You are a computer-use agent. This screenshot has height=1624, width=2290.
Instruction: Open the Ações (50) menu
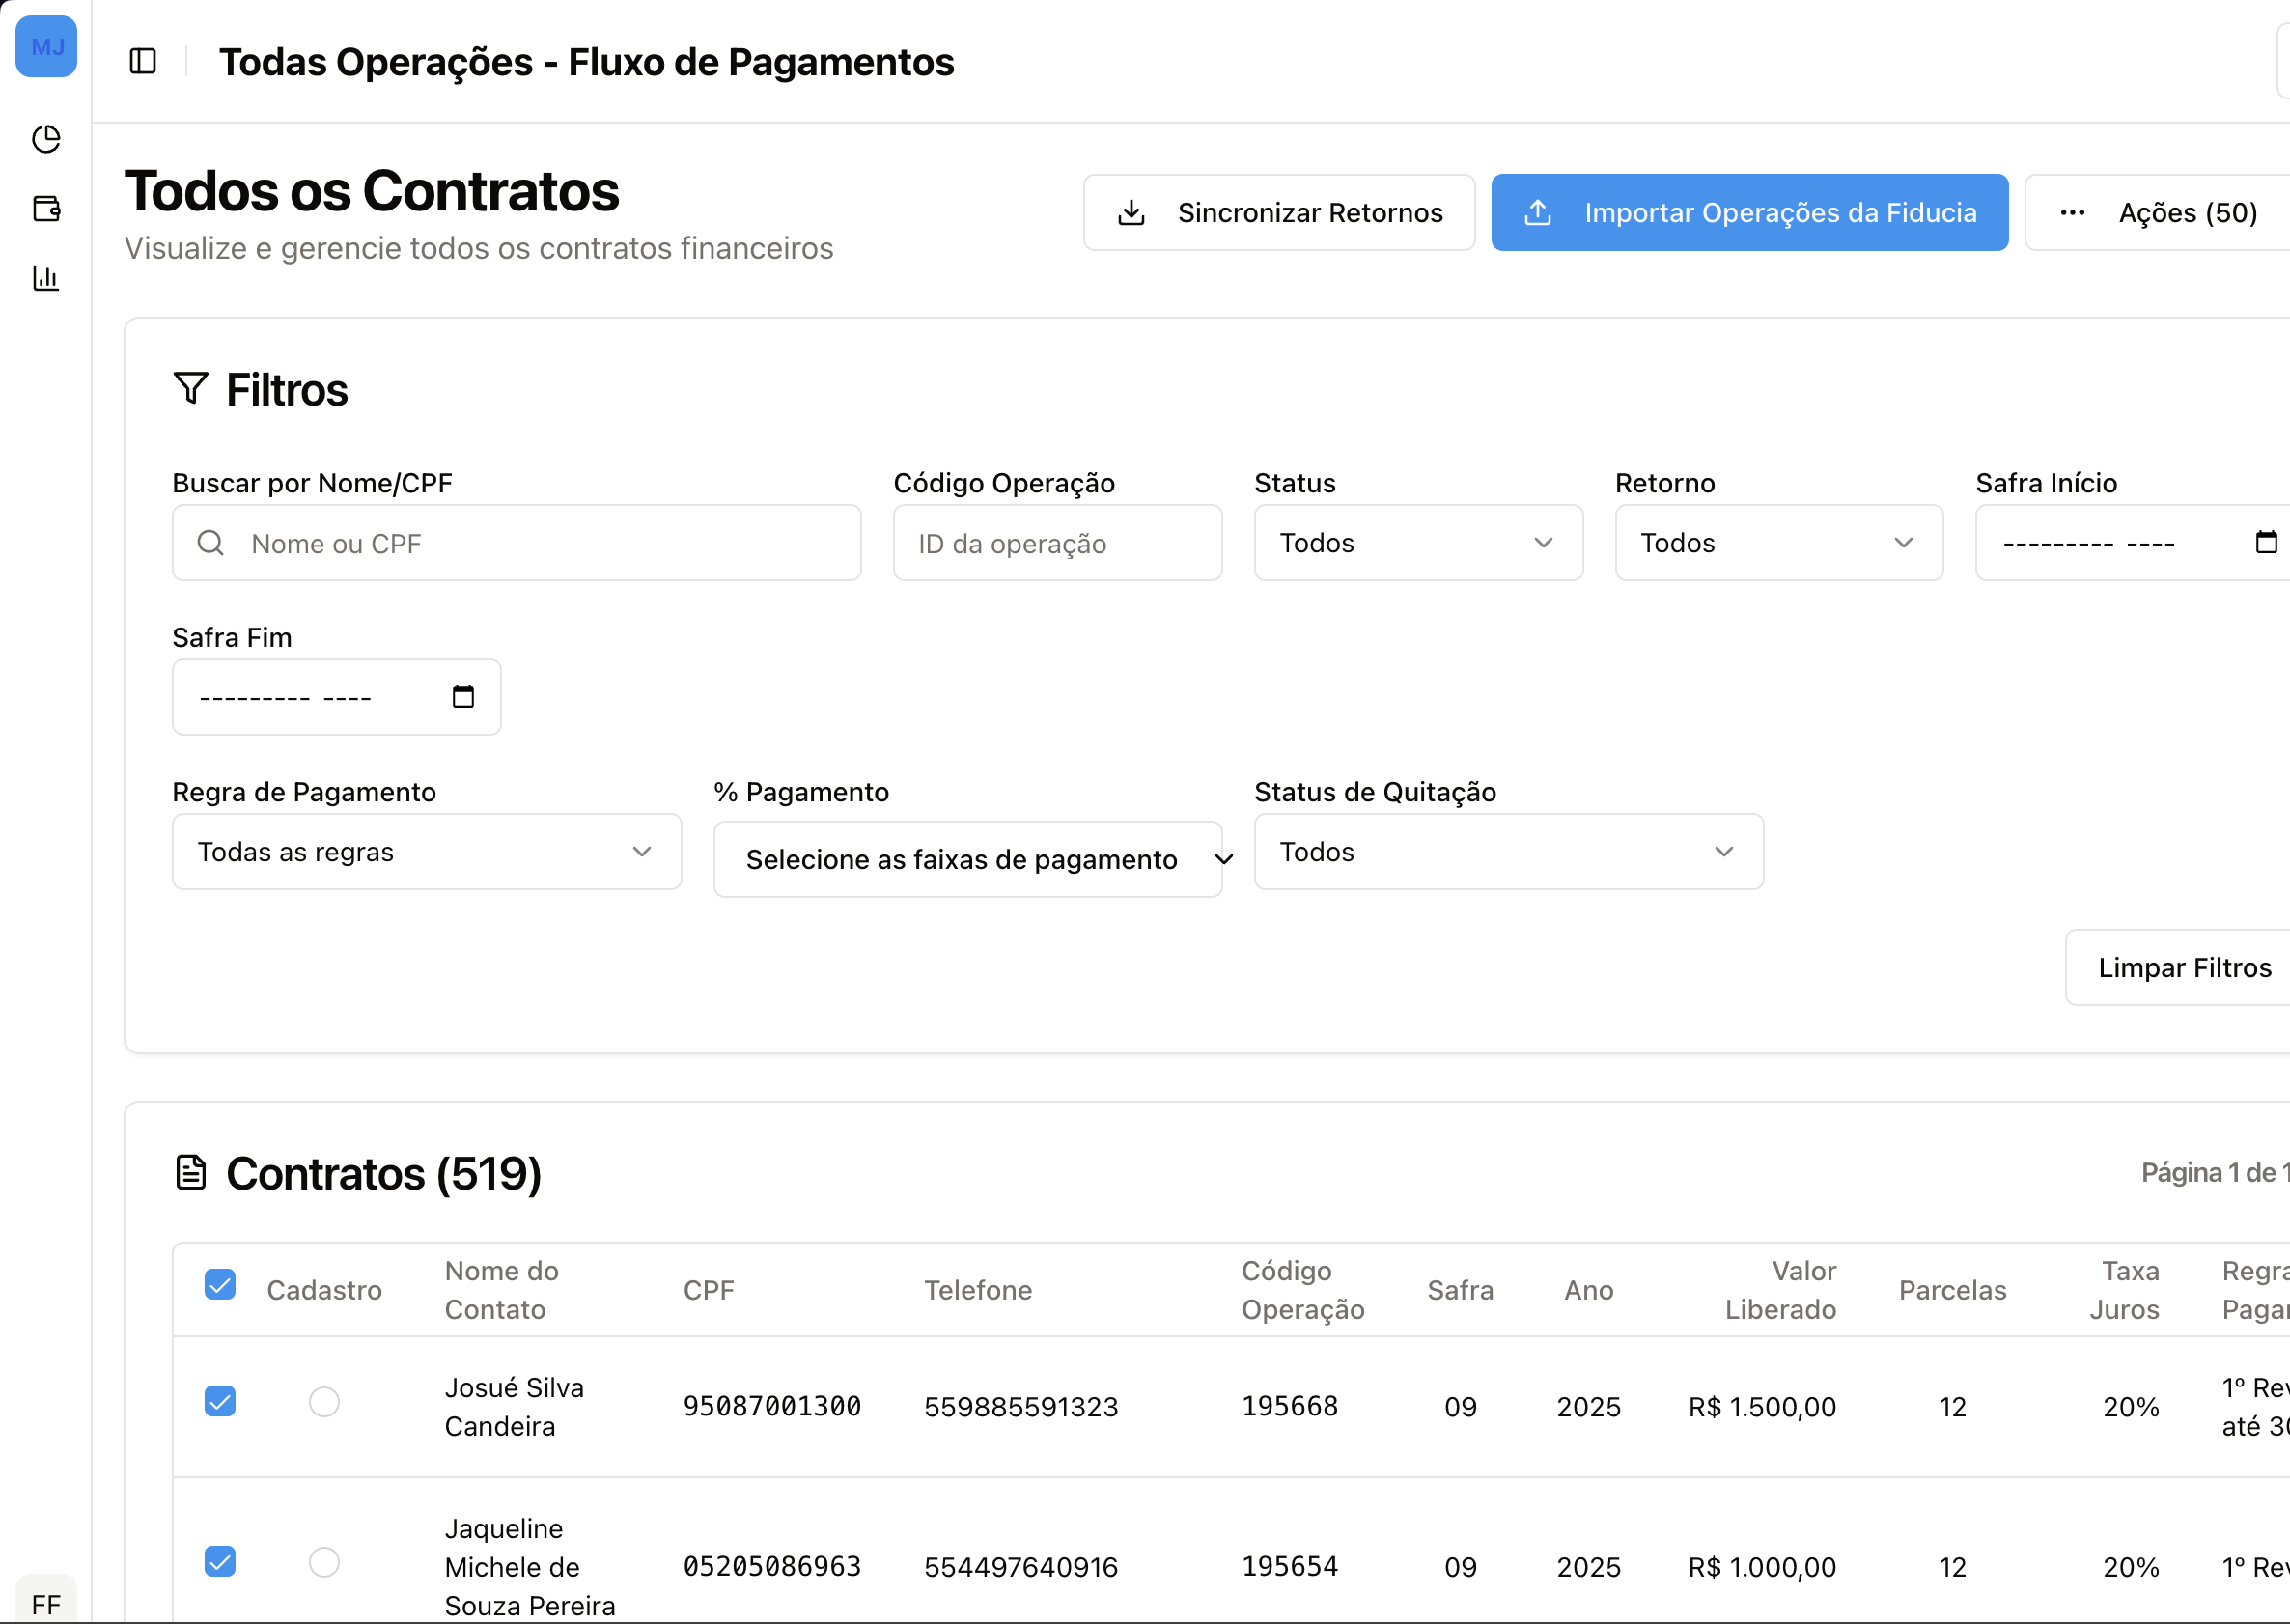tap(2160, 213)
